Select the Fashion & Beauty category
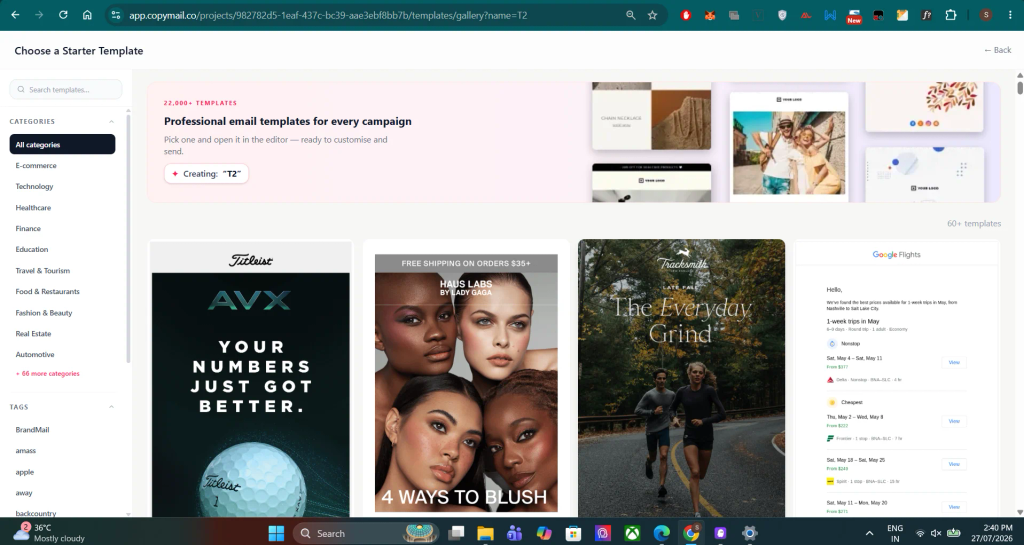Image resolution: width=1024 pixels, height=545 pixels. point(44,313)
